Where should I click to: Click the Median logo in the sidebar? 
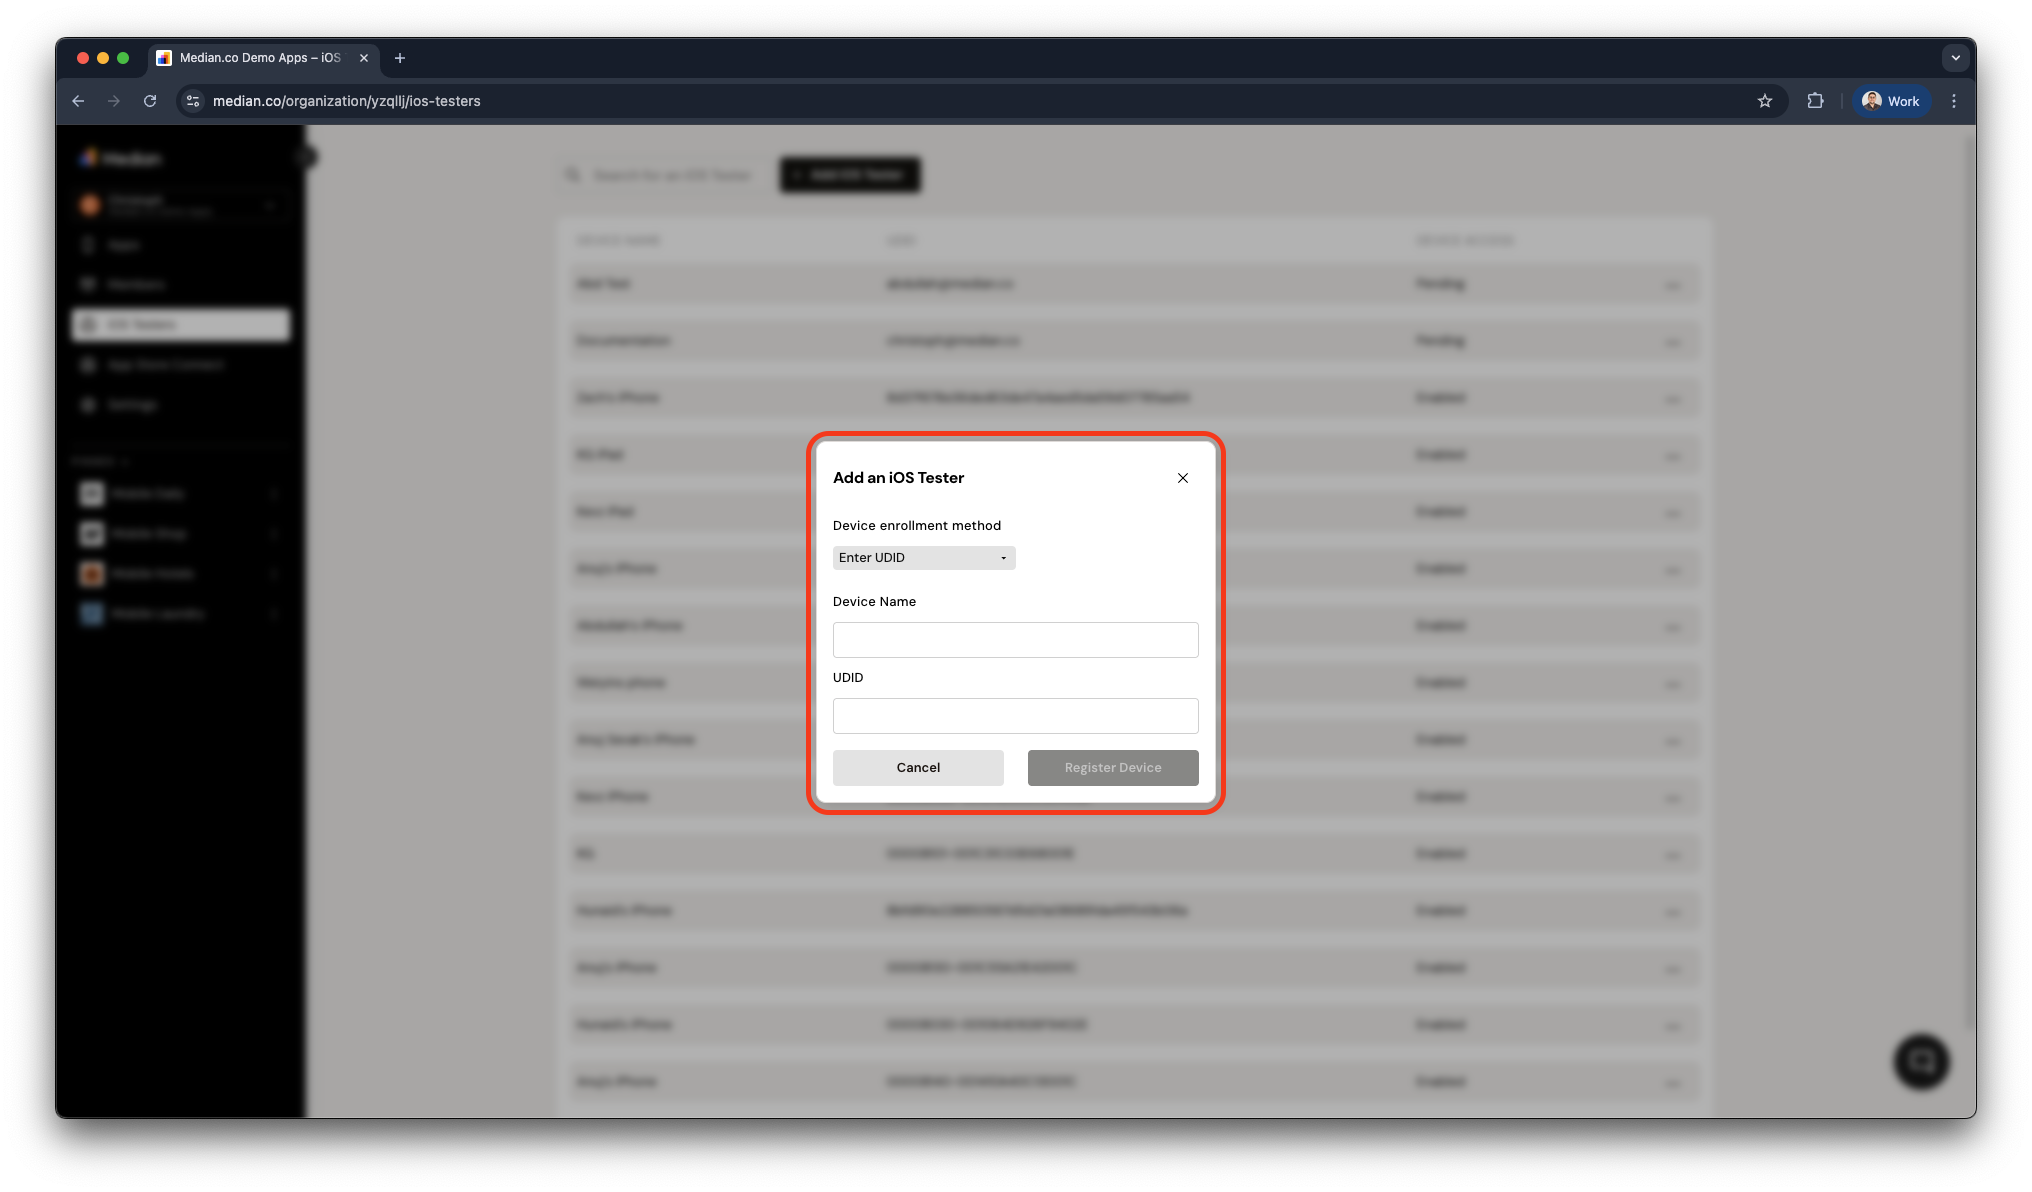click(x=118, y=157)
